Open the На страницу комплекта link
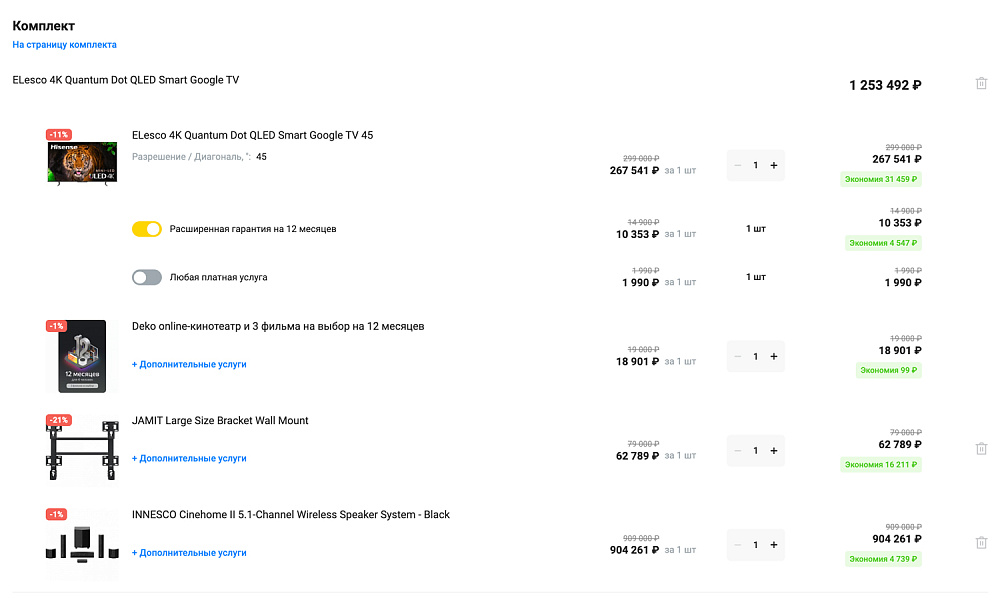 (65, 45)
